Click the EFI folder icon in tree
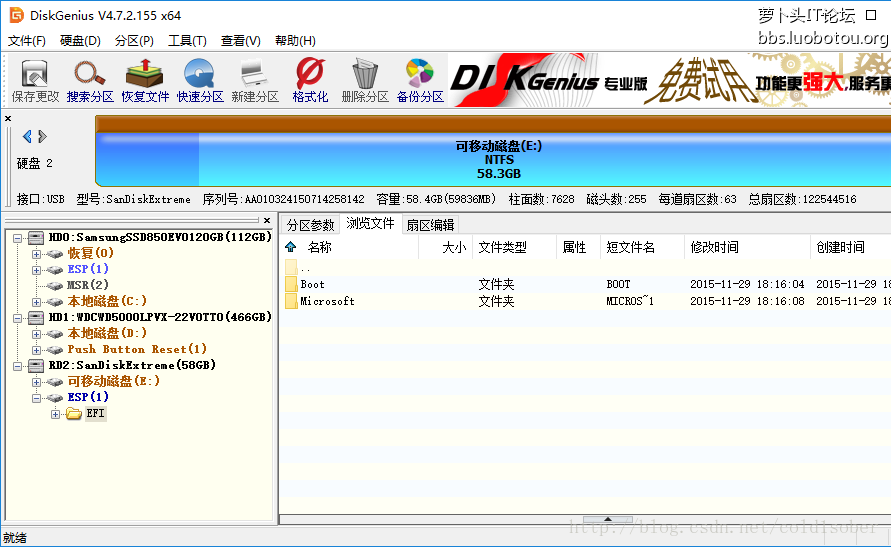 pos(74,414)
